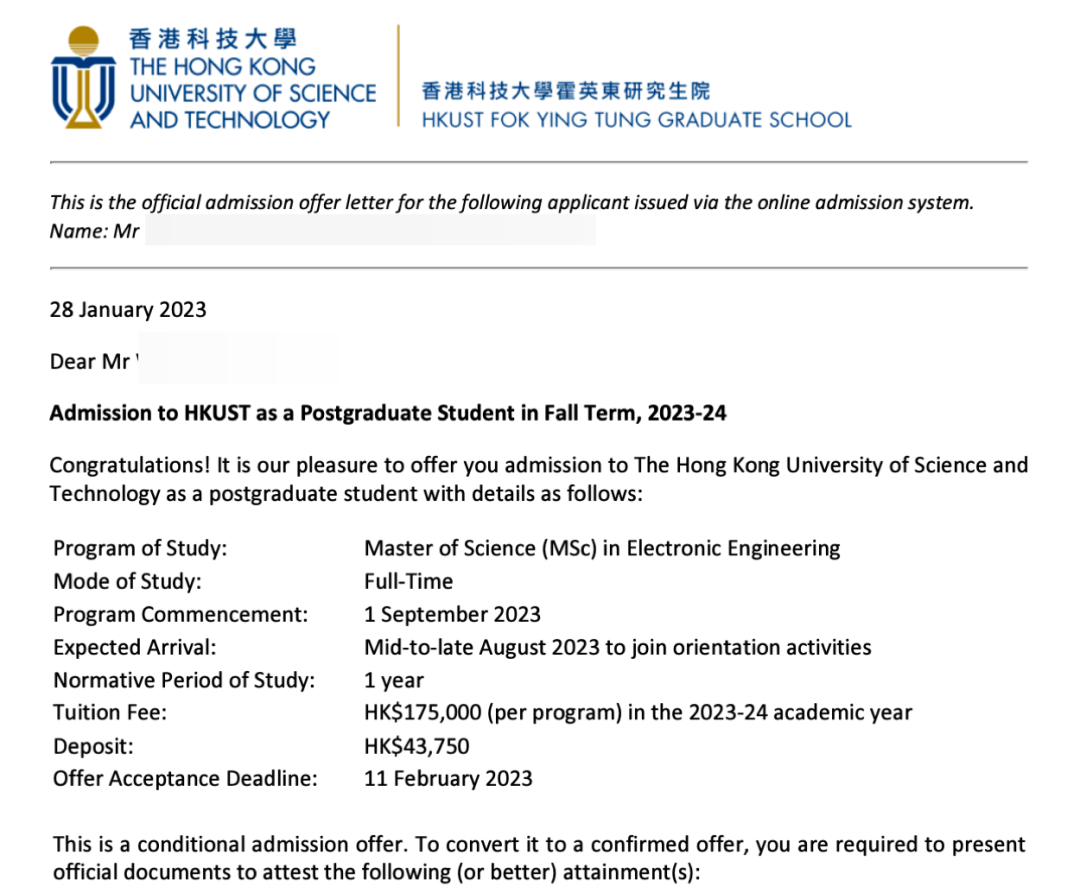
Task: Click the '1 September 2023' value
Action: (x=453, y=614)
